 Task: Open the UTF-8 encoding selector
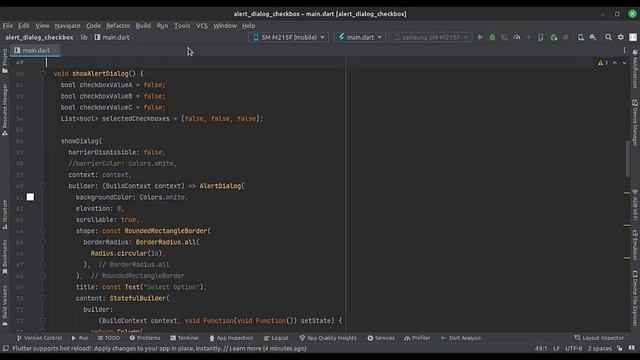(573, 349)
